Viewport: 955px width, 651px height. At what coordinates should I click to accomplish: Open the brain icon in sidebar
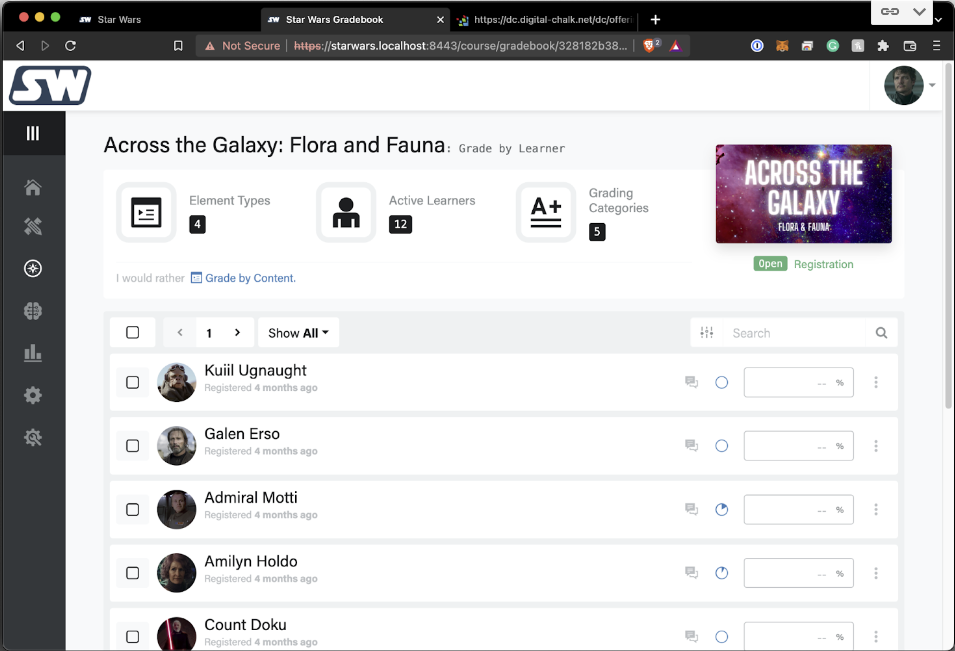33,311
